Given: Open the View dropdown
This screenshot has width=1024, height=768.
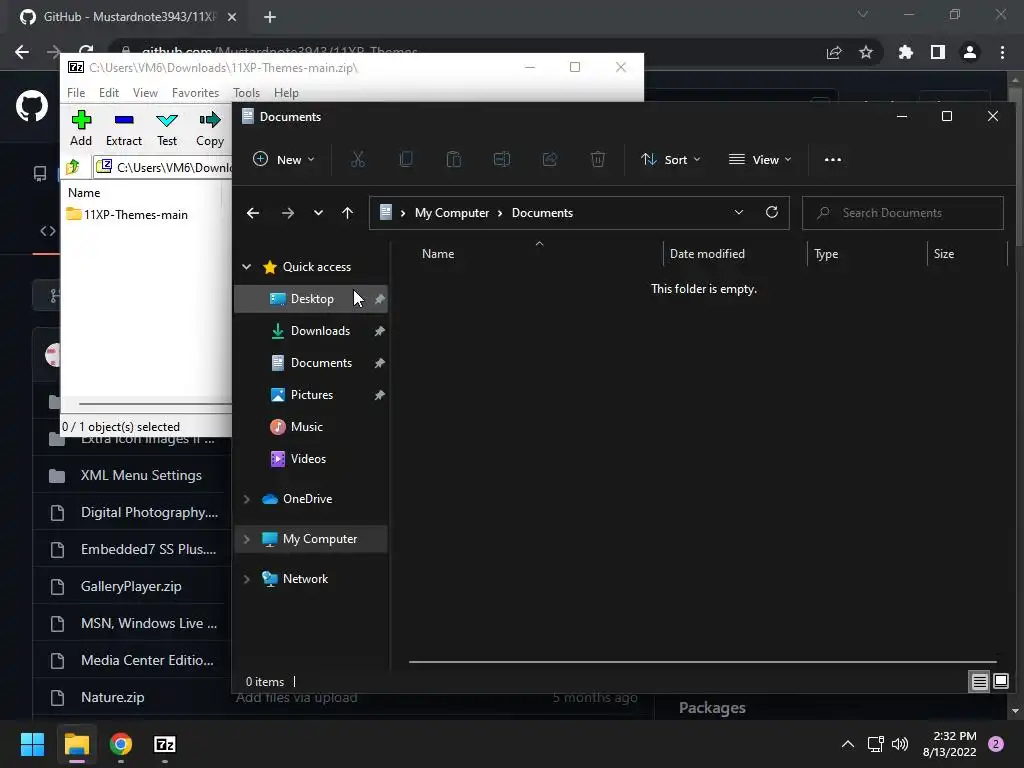Looking at the screenshot, I should point(760,159).
